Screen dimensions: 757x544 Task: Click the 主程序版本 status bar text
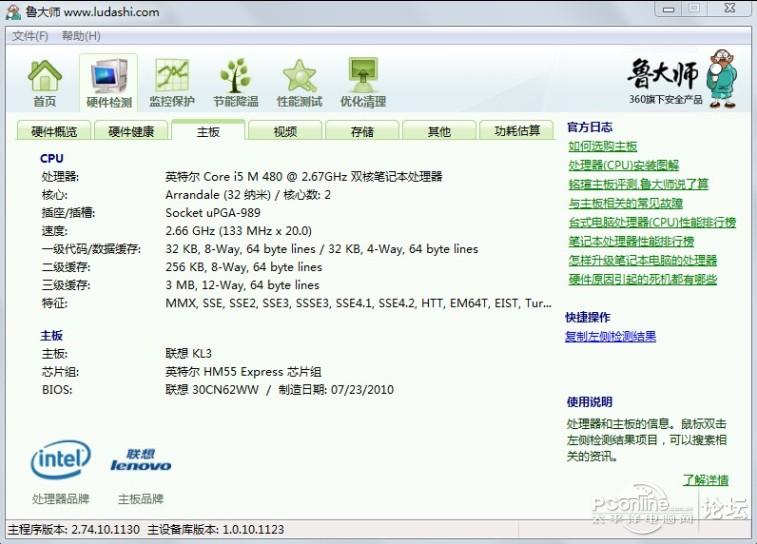[x=74, y=530]
